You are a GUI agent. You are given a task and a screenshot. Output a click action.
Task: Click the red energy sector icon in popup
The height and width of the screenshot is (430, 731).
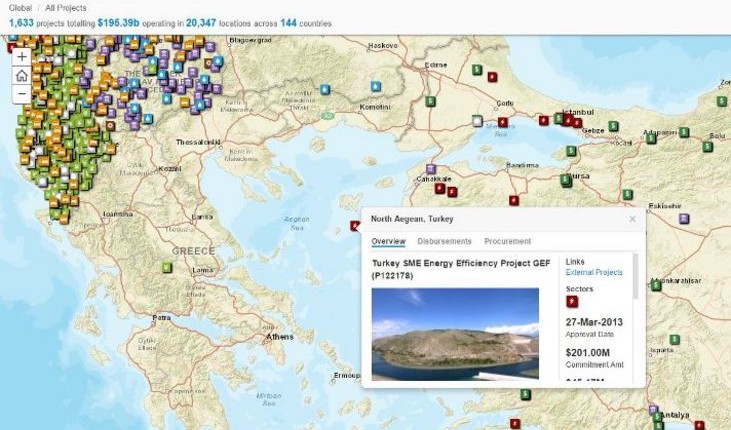[573, 301]
